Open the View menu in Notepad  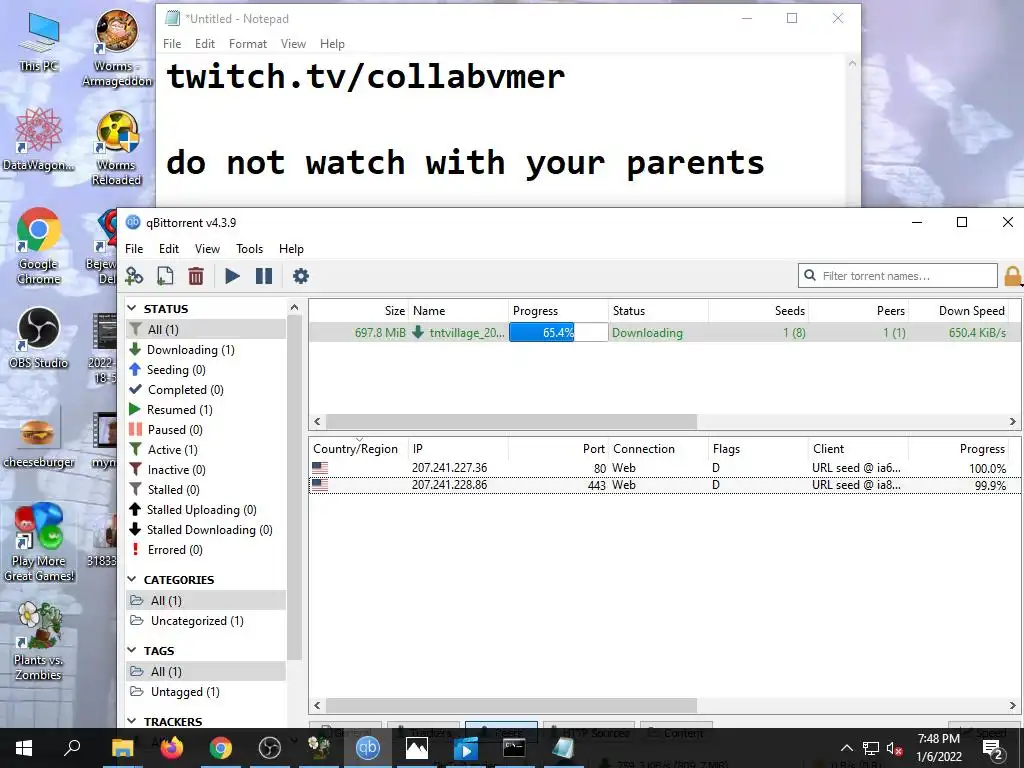[293, 44]
